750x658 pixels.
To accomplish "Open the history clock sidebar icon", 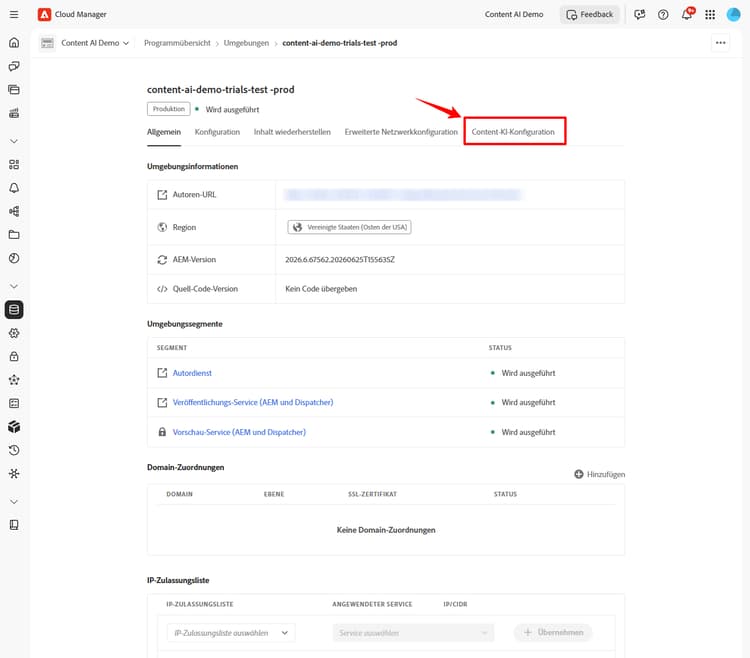I will tap(14, 450).
